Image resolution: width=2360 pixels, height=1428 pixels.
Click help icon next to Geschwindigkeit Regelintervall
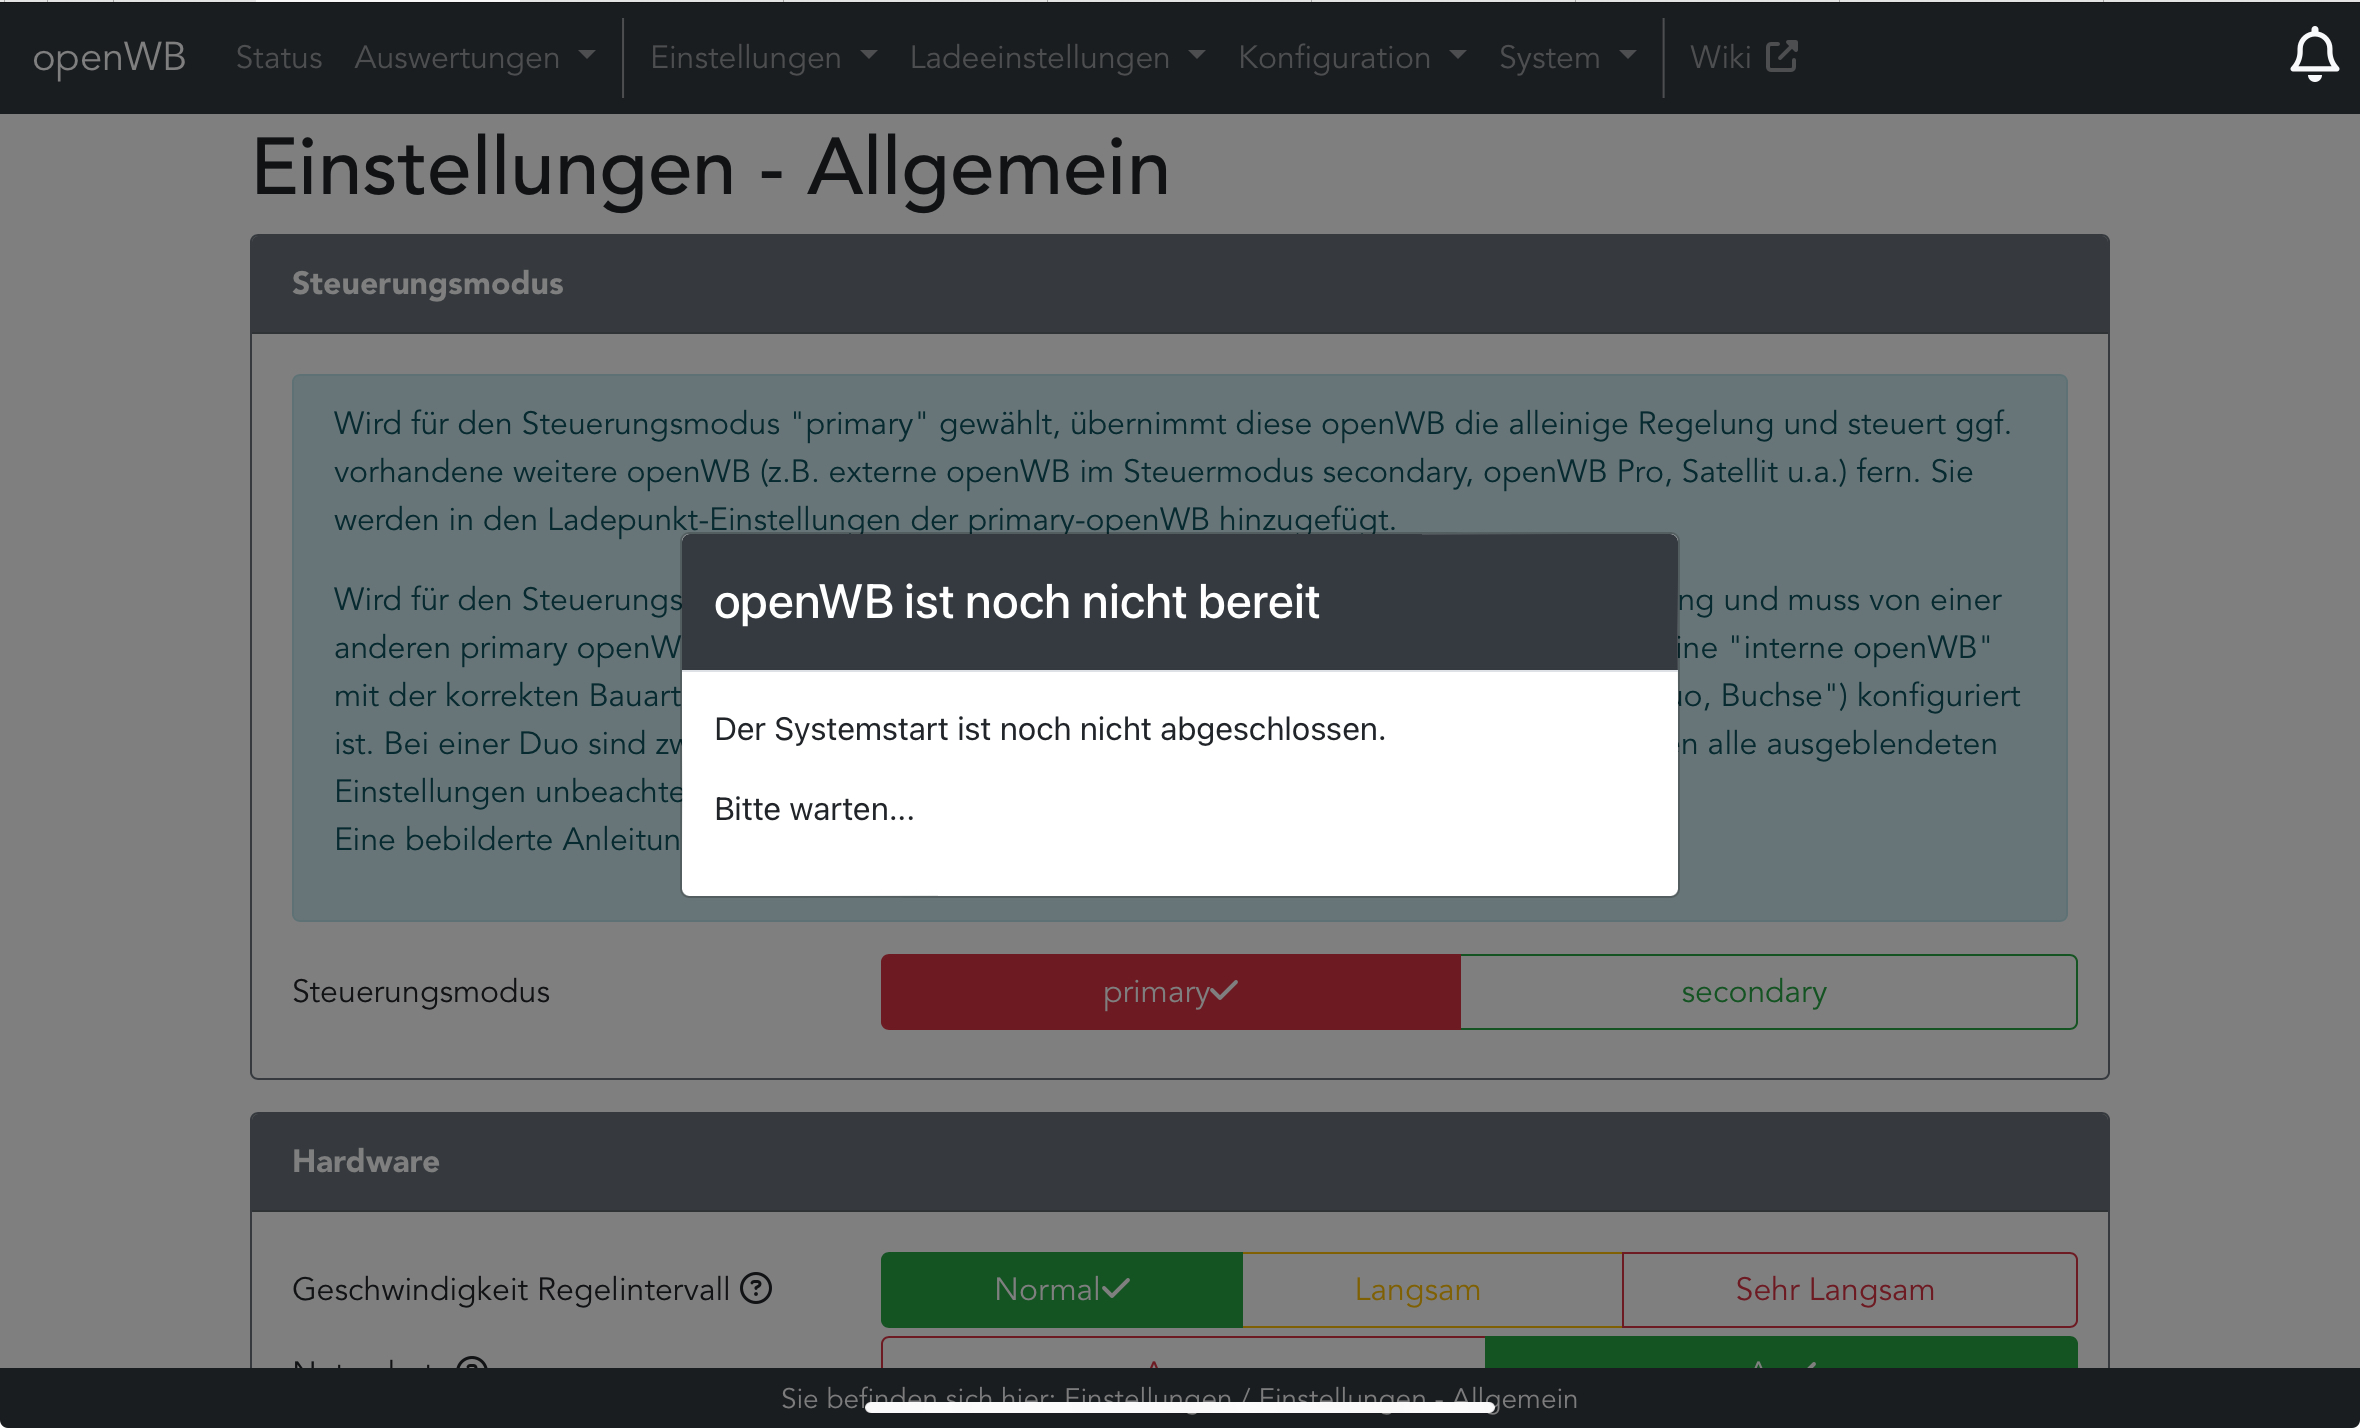click(756, 1288)
